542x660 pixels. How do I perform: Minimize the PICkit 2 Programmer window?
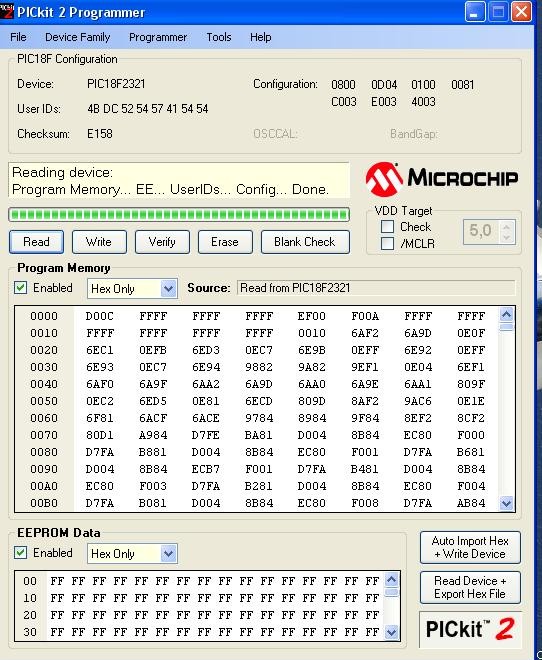[x=475, y=11]
